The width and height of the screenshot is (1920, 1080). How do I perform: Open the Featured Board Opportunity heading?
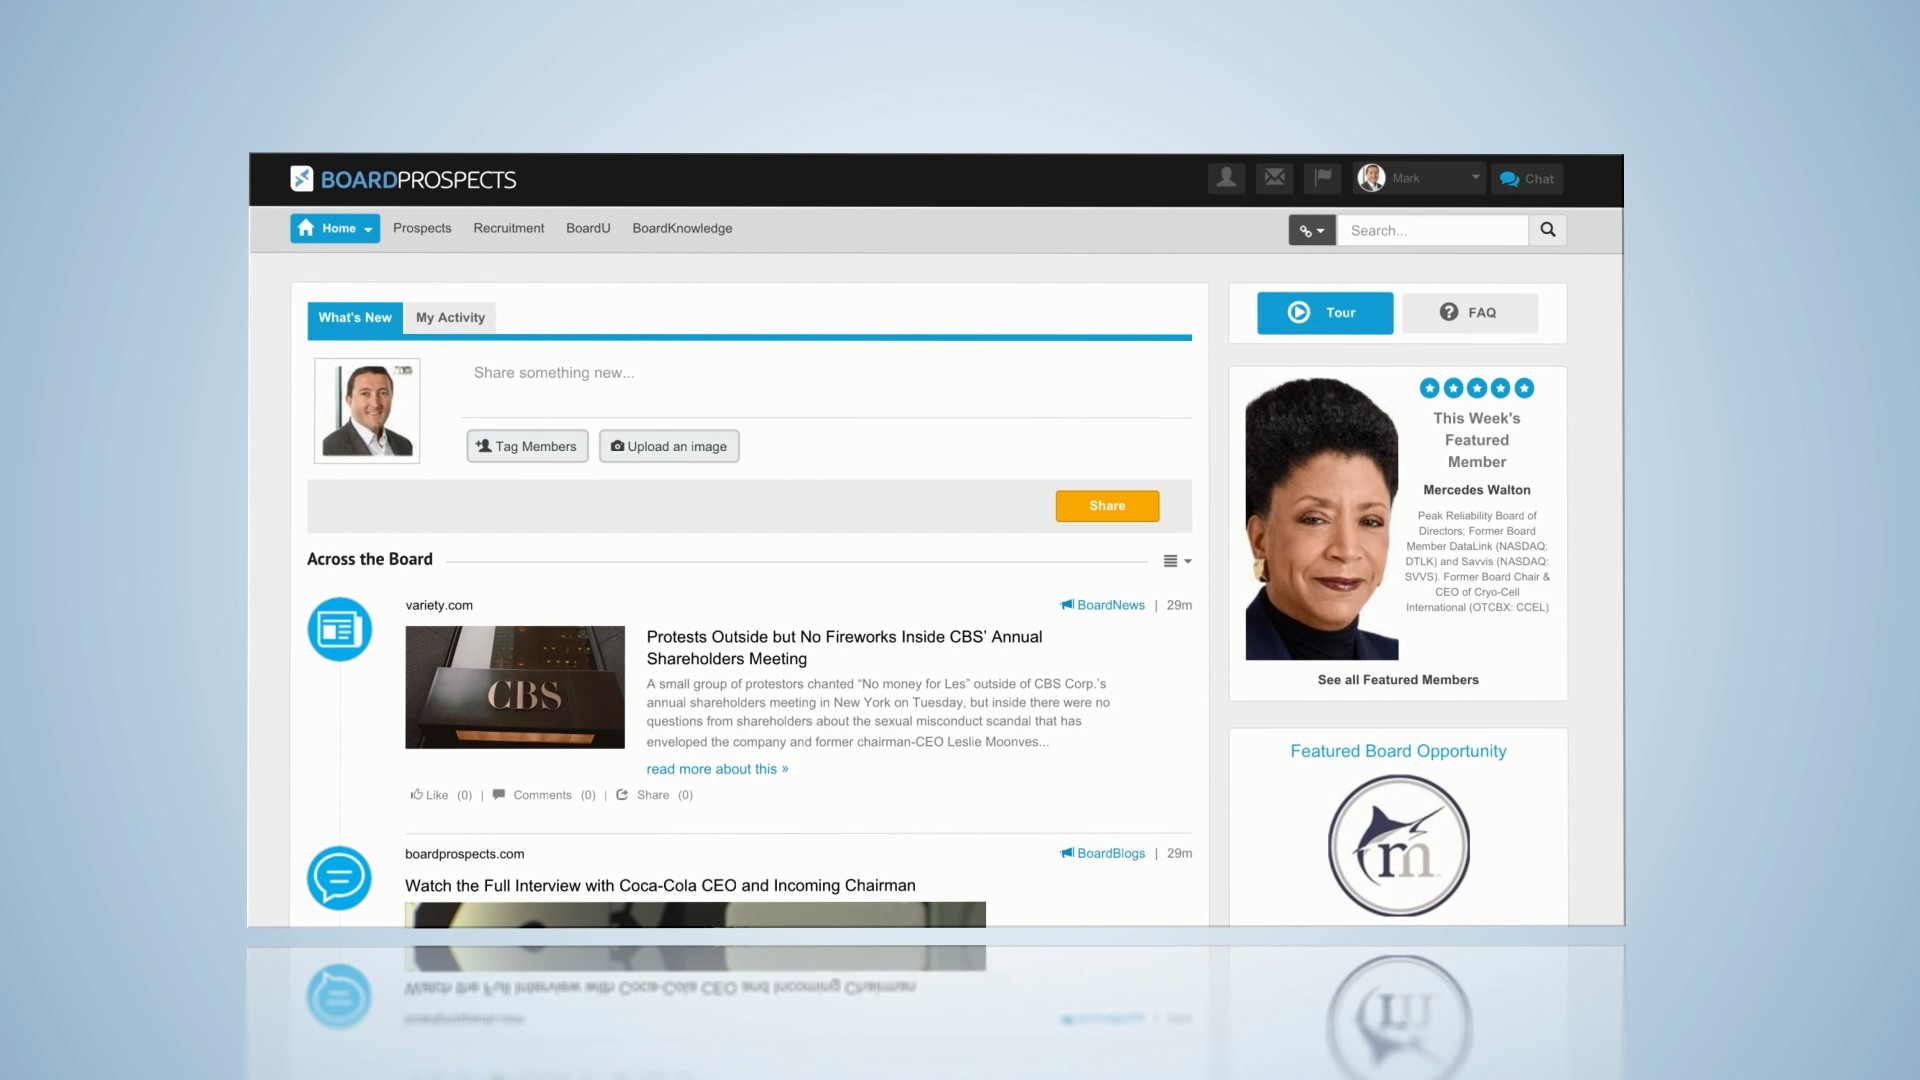(x=1398, y=751)
